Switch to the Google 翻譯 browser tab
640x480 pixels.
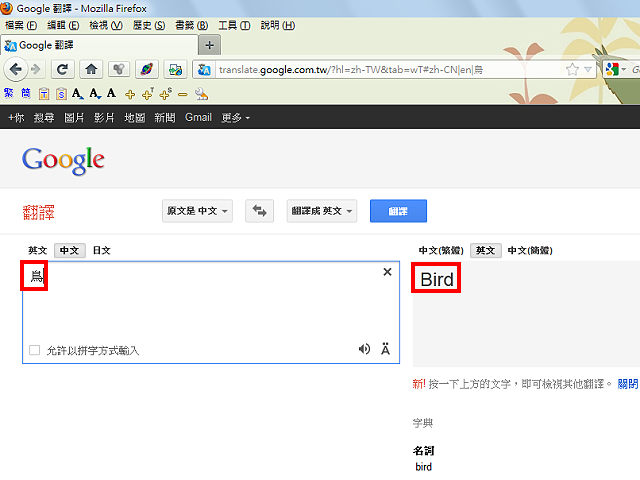tap(100, 45)
